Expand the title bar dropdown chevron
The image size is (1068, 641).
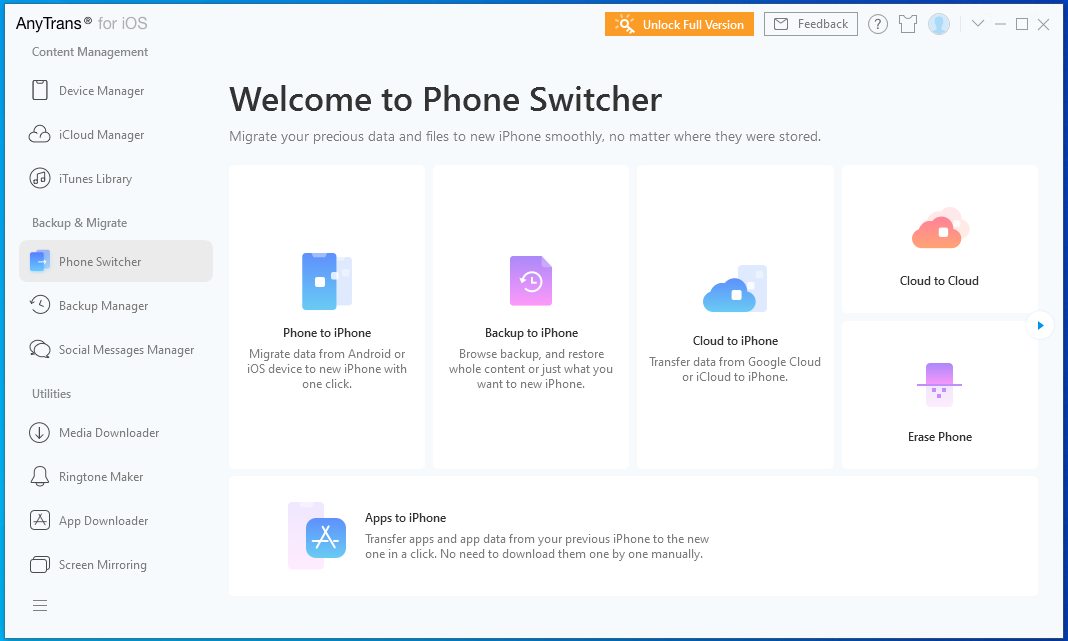pos(977,24)
